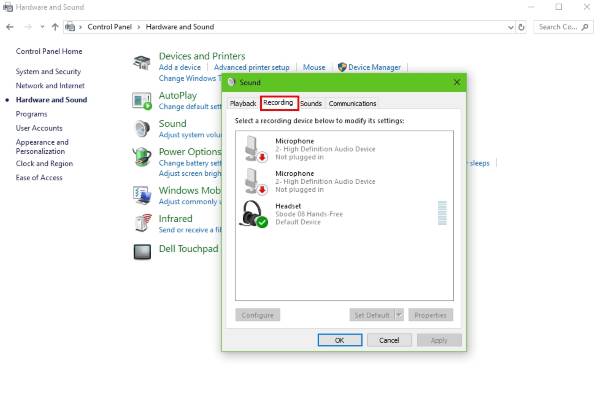This screenshot has width=600, height=417.
Task: Click the Search Control Panel field
Action: (x=563, y=27)
